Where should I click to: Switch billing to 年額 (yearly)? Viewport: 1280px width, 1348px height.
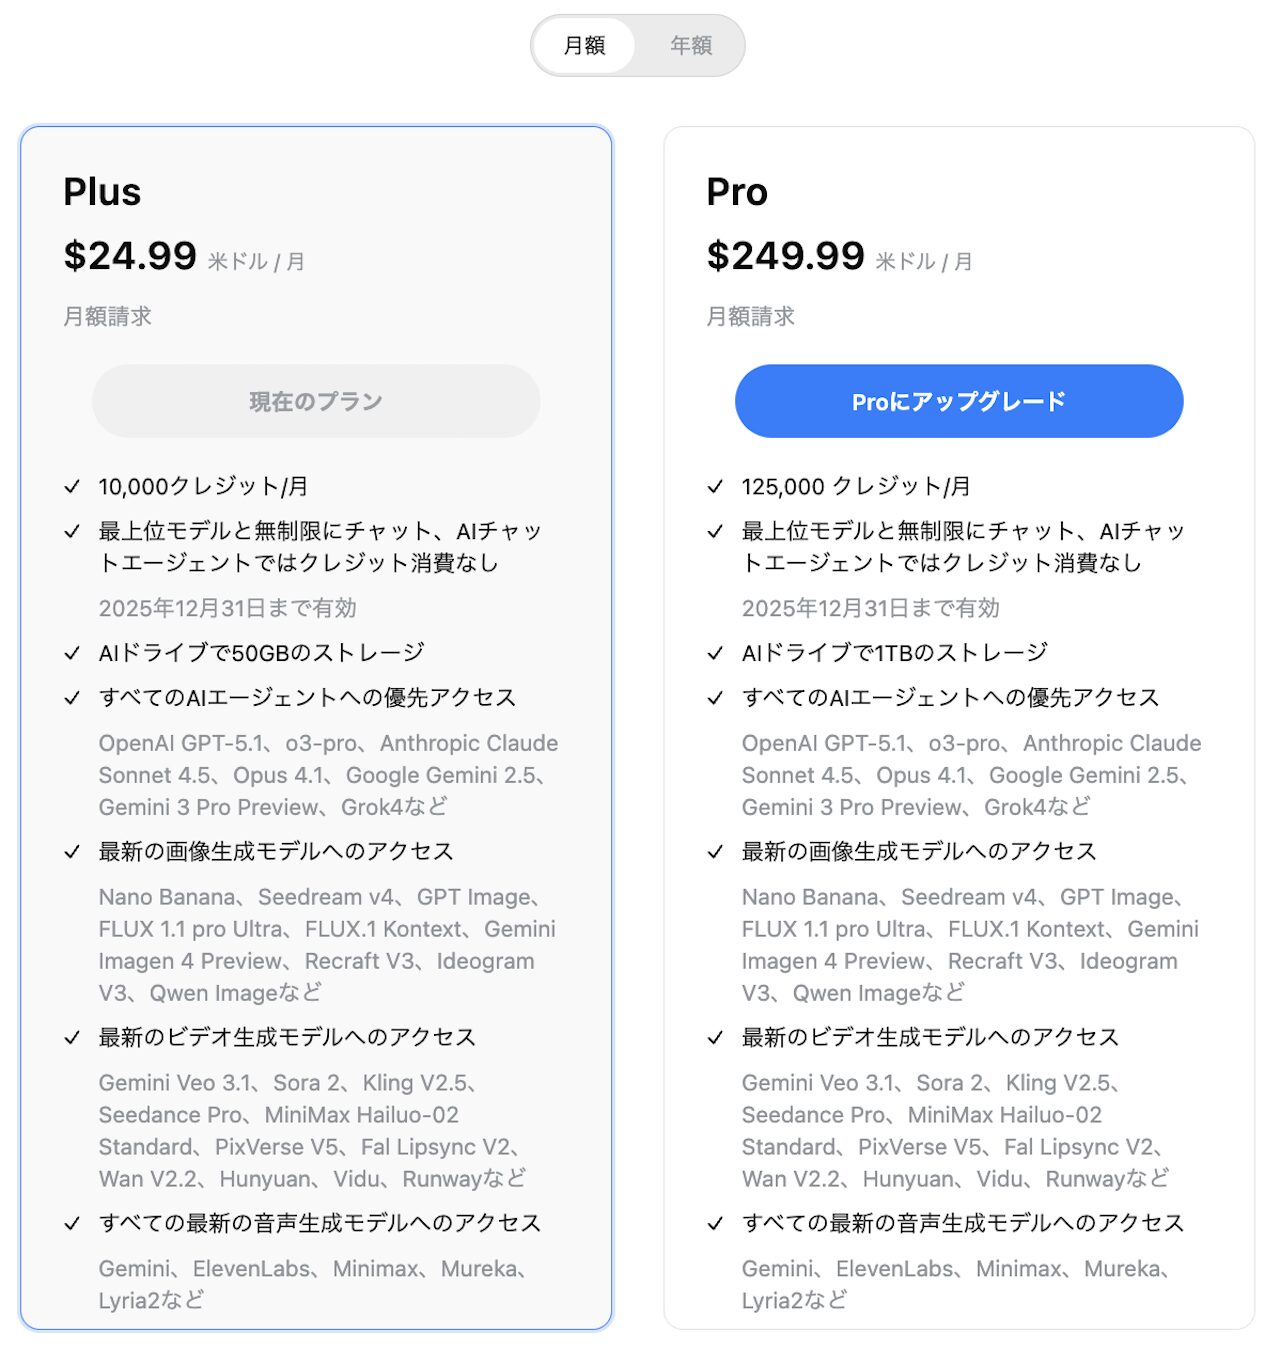(x=691, y=46)
